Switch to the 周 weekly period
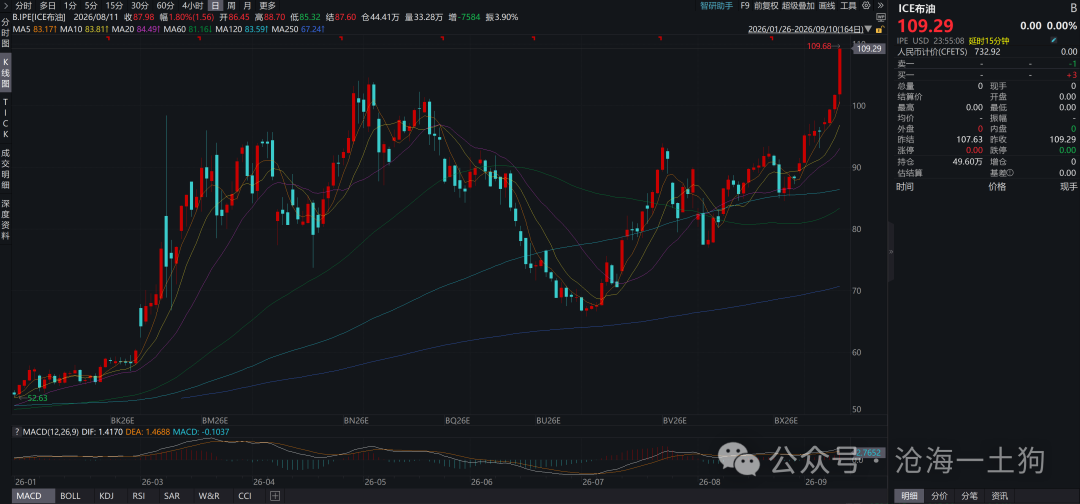 tap(231, 6)
